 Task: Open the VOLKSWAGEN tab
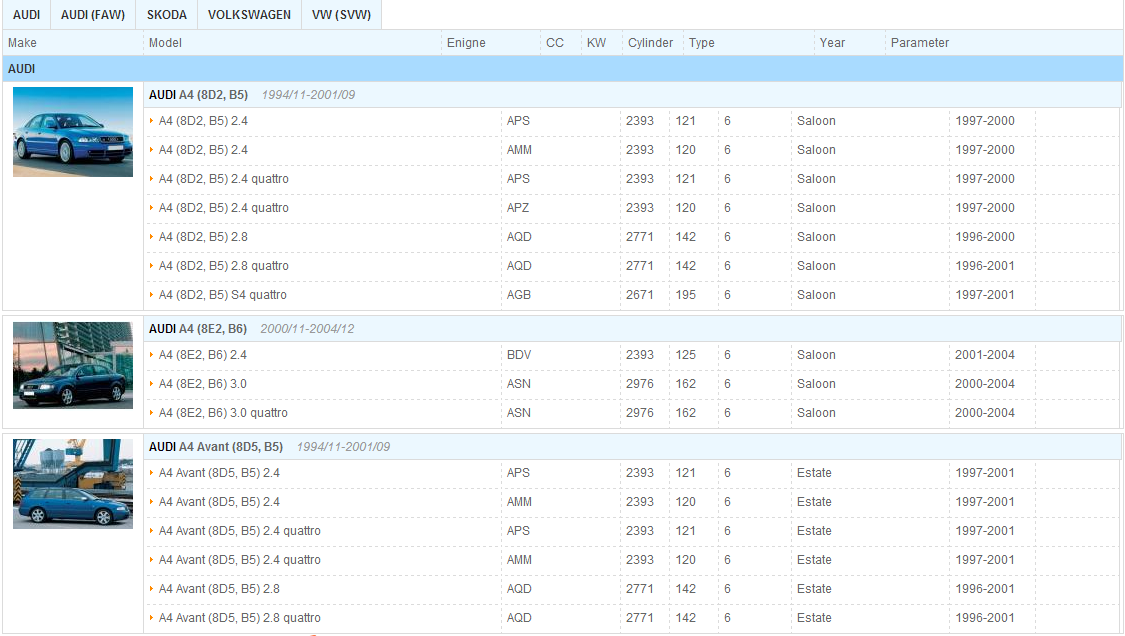[249, 14]
